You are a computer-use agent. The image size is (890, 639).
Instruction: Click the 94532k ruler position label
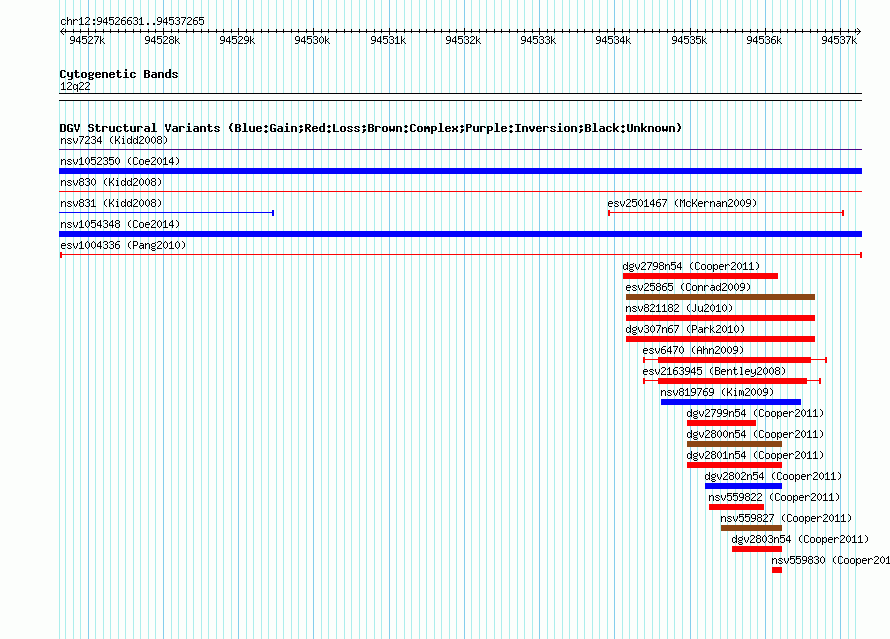463,40
